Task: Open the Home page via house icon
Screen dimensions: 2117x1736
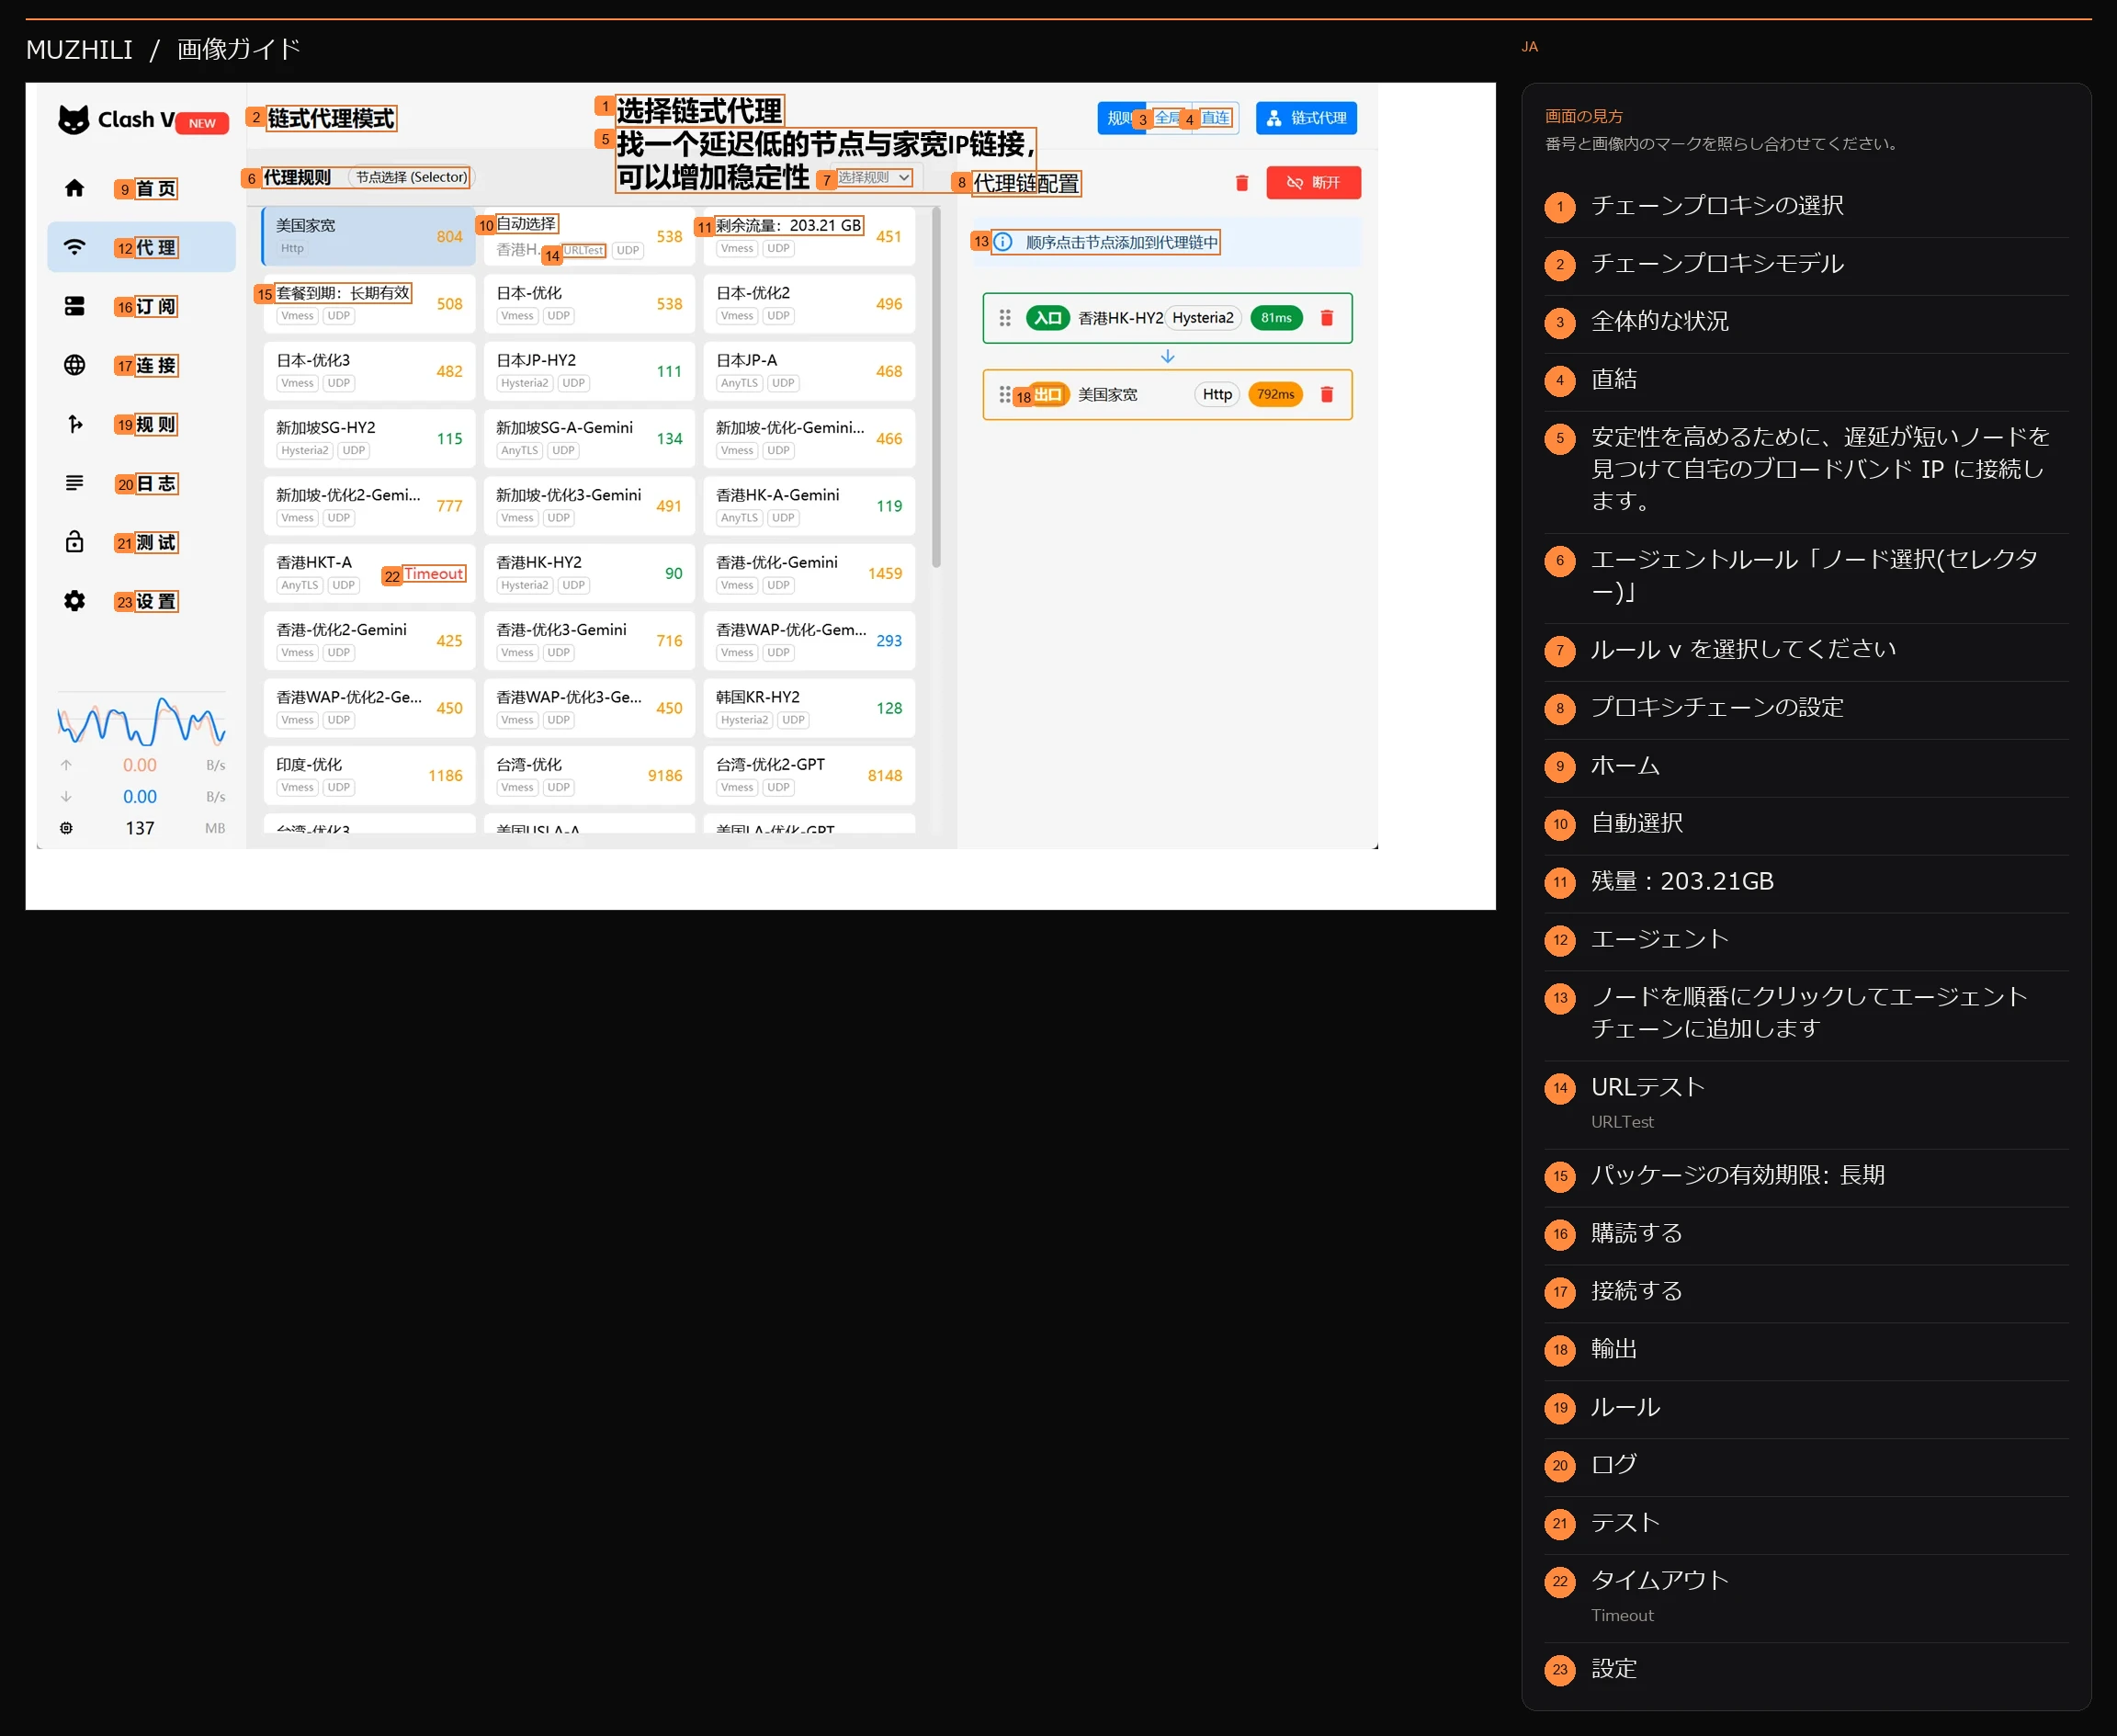Action: click(x=74, y=188)
